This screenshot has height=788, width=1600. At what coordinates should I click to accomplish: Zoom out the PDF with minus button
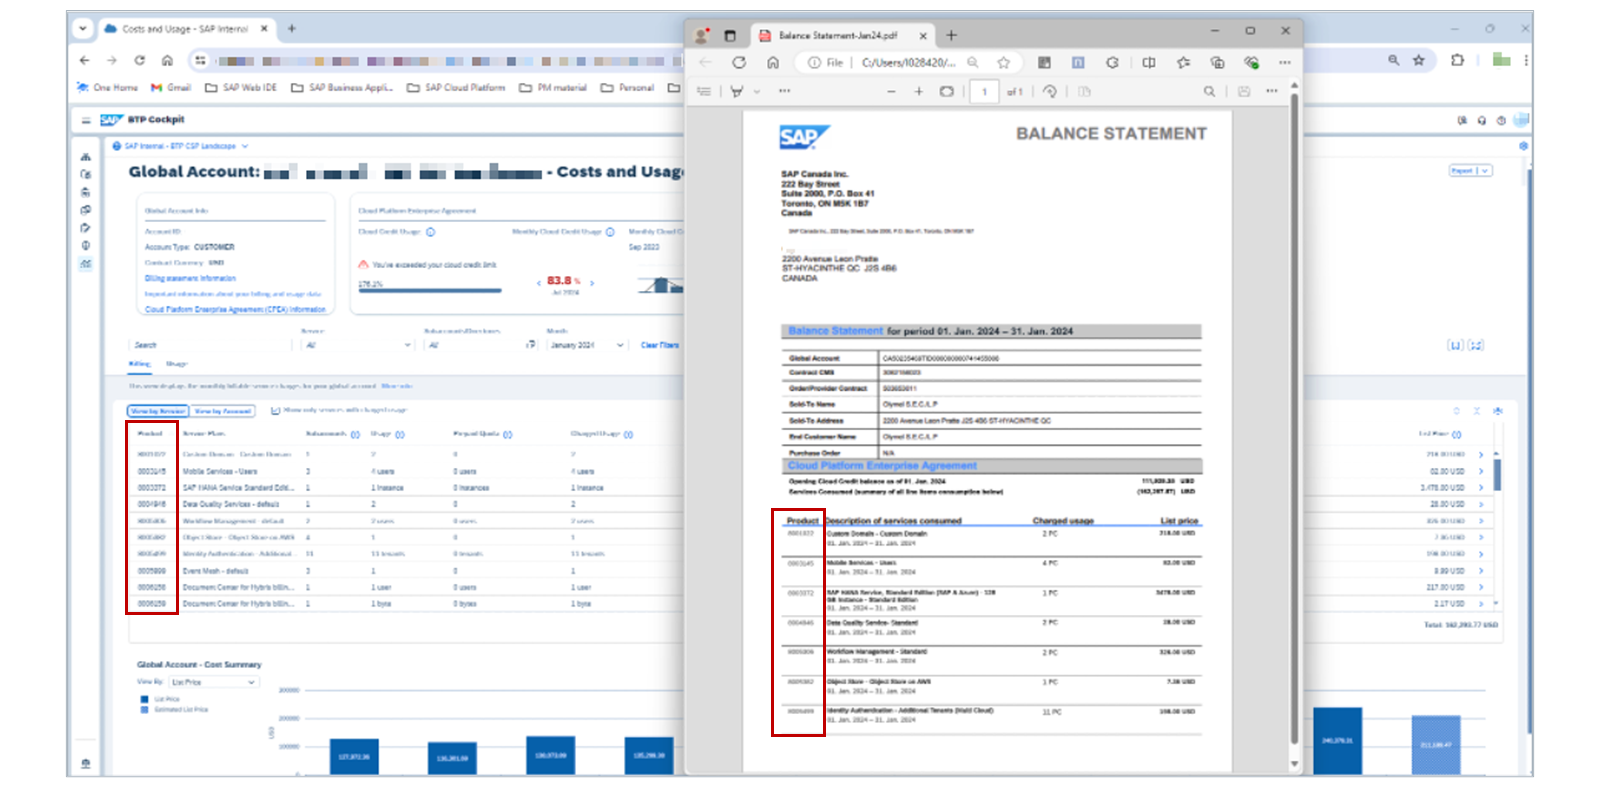click(x=891, y=91)
